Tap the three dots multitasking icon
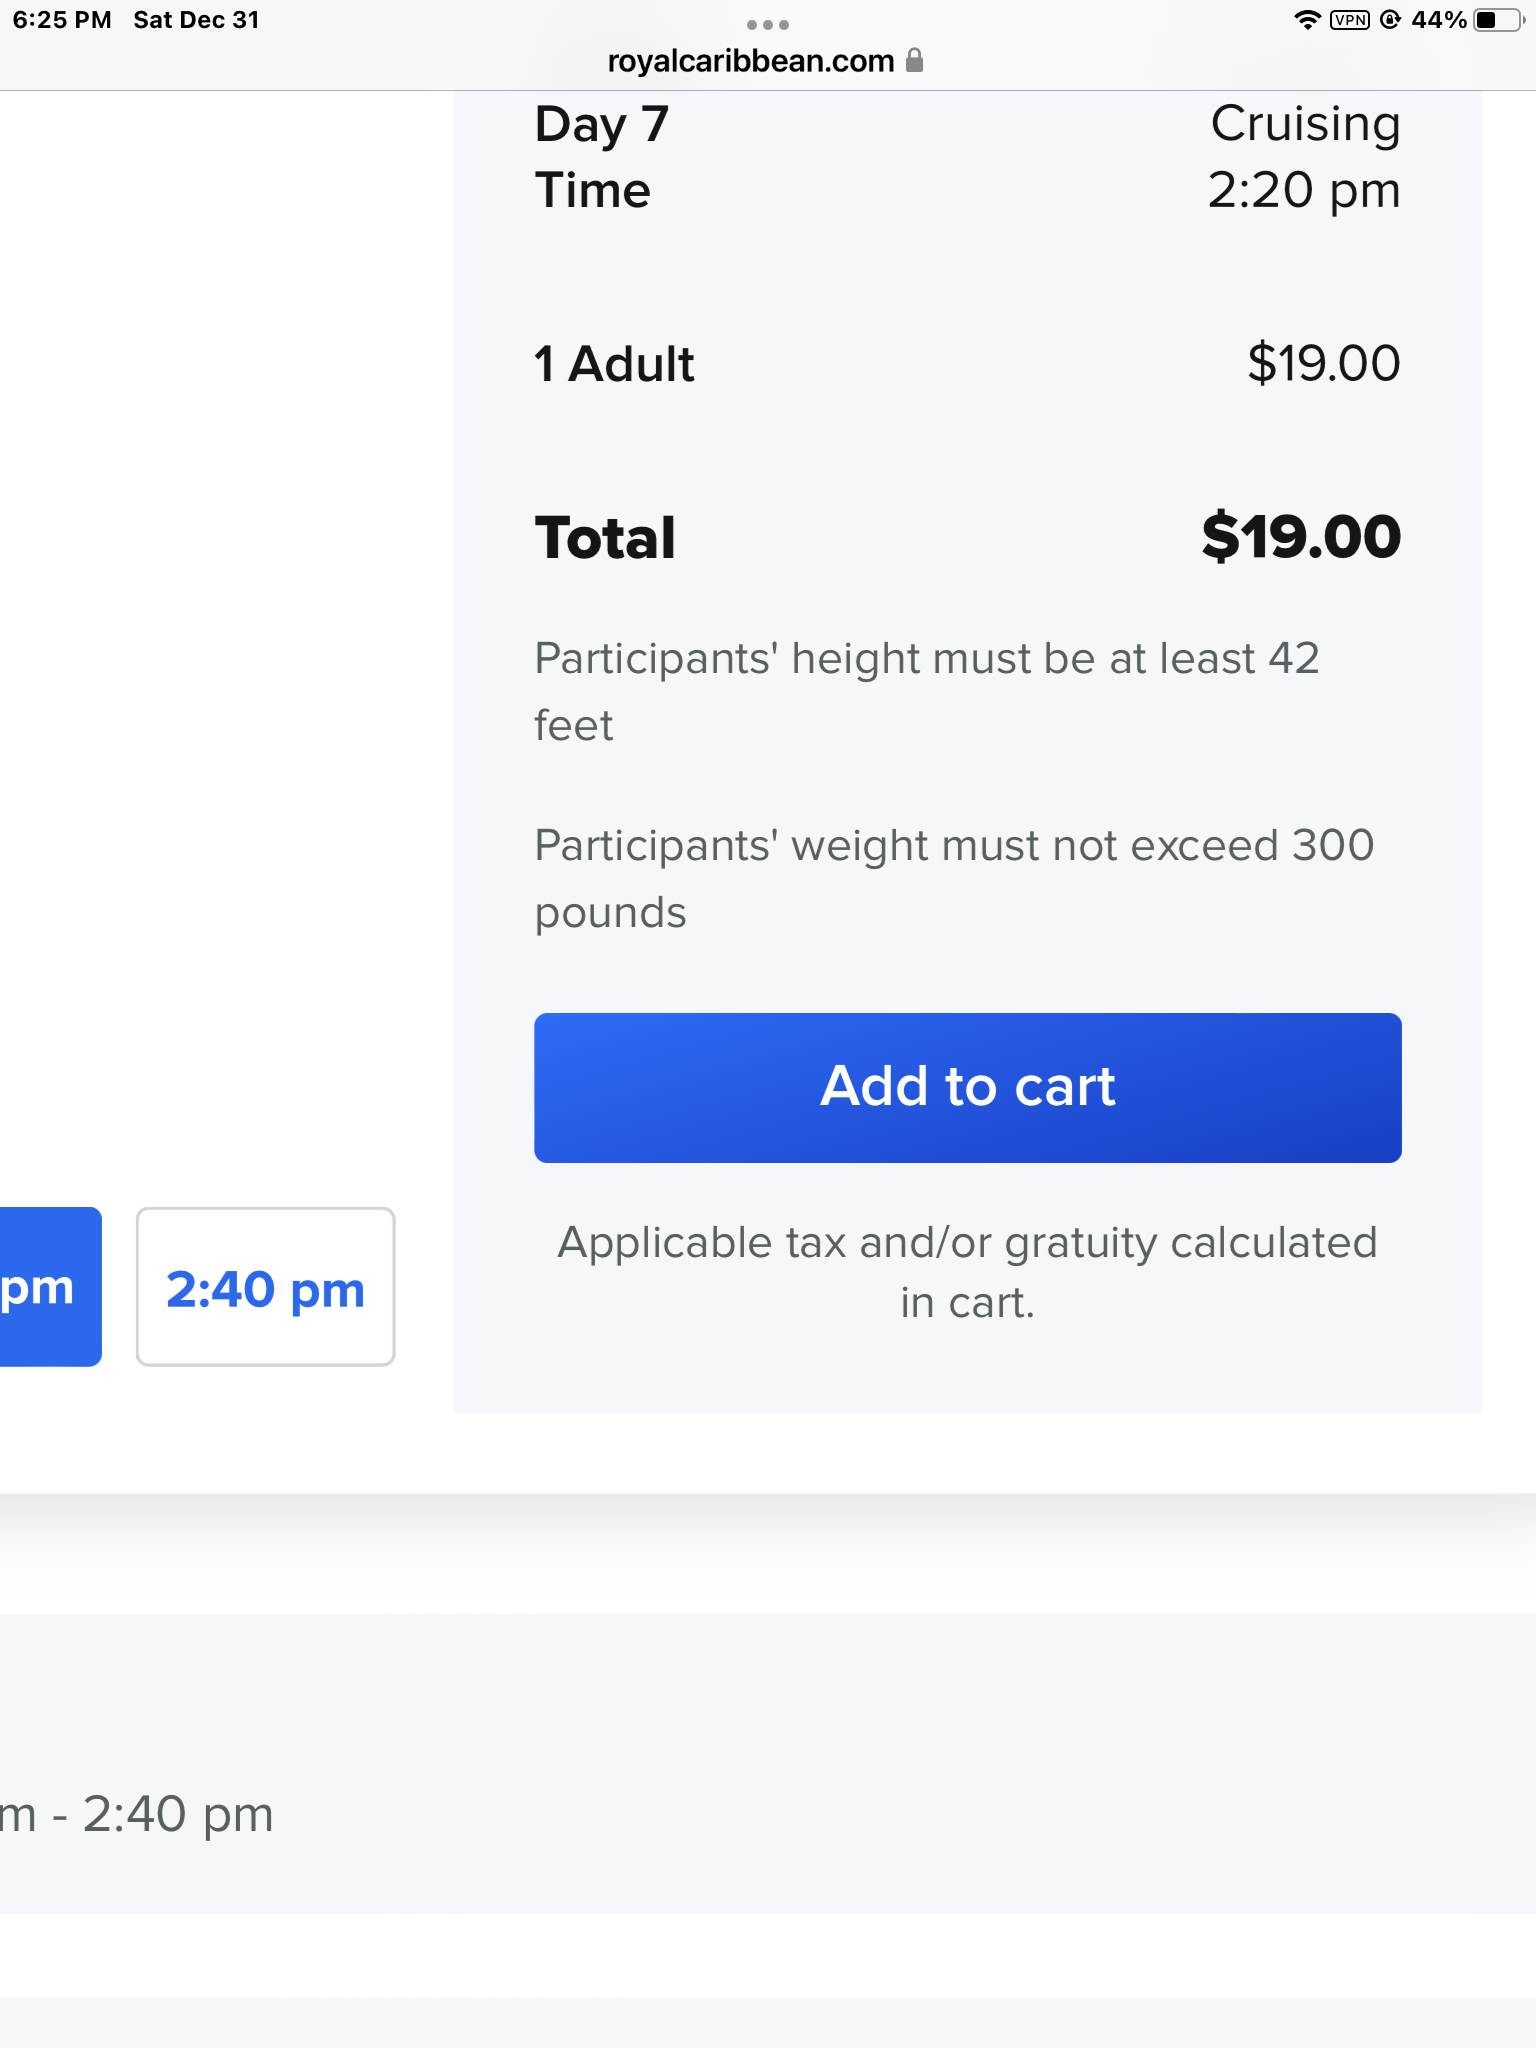The image size is (1536, 2048). (768, 24)
